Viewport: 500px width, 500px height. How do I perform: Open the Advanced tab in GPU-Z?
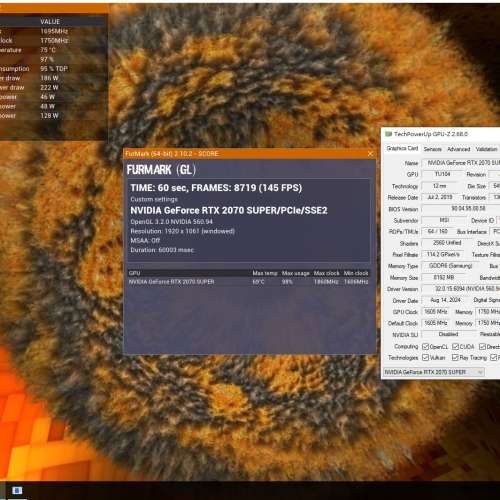459,149
